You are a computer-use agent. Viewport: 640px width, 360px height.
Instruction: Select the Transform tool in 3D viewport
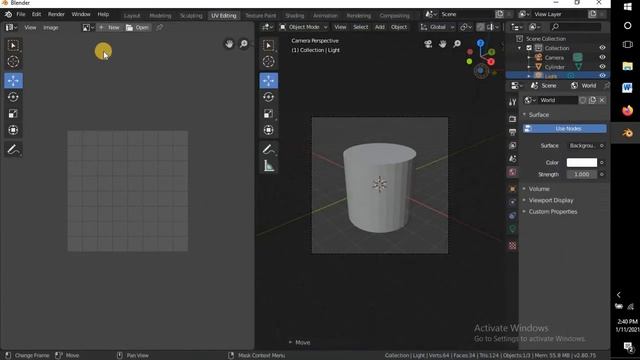(x=269, y=130)
